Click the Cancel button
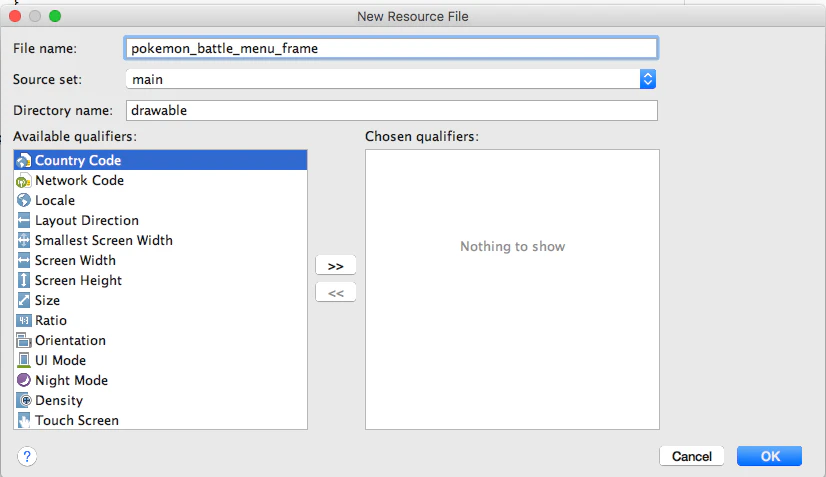826x477 pixels. click(692, 456)
